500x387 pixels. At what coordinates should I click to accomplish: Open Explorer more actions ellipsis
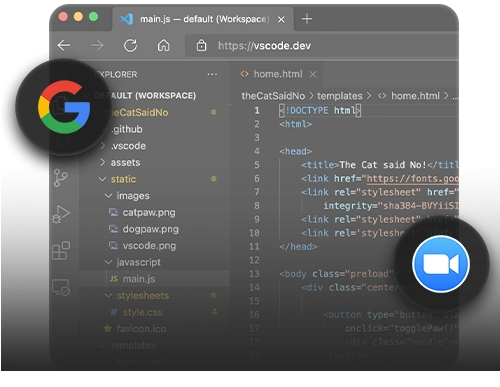[x=212, y=74]
